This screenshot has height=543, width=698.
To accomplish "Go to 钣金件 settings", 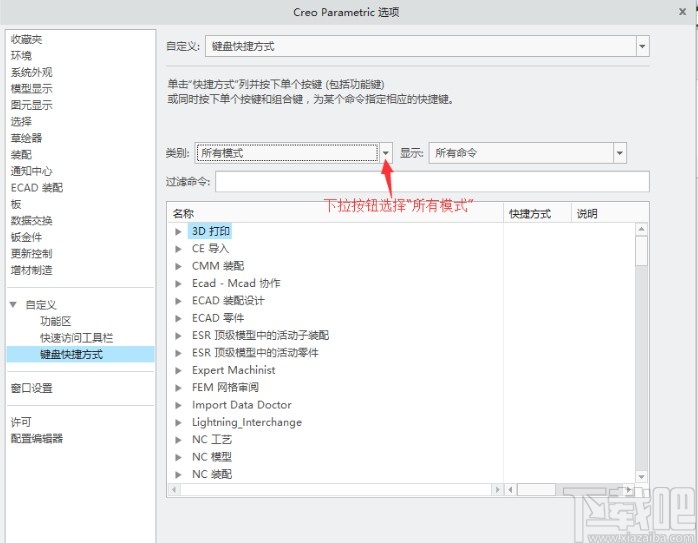I will [26, 237].
